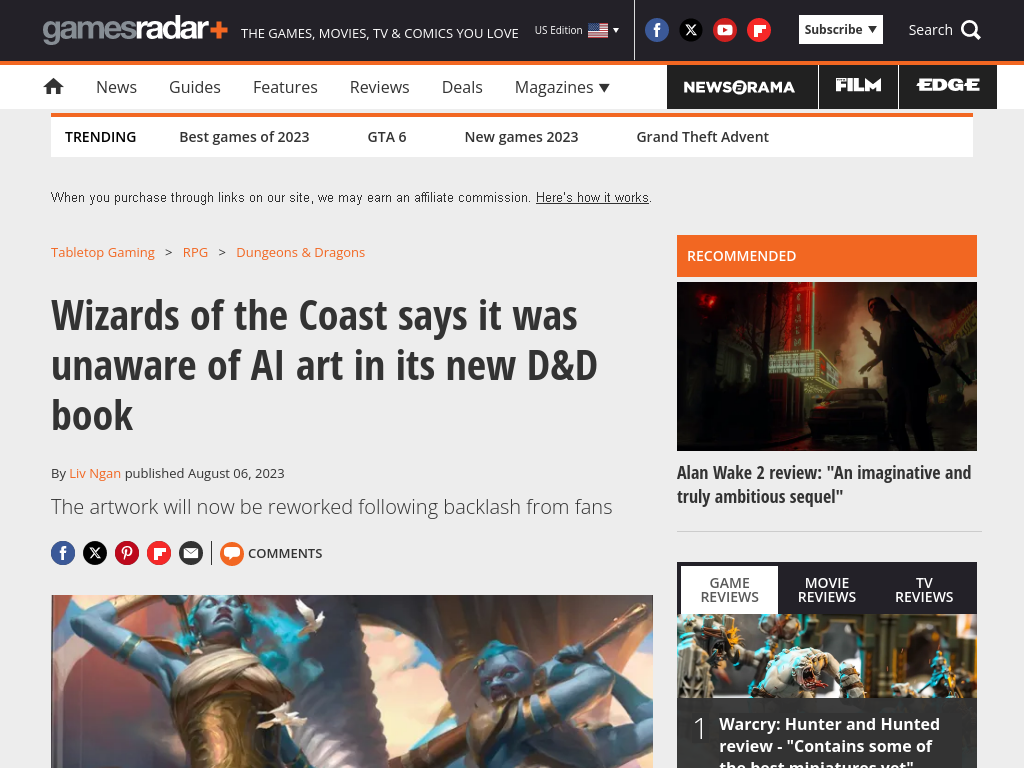The width and height of the screenshot is (1024, 768).
Task: Open the Warcry: Hunter and Hunted review
Action: (829, 741)
